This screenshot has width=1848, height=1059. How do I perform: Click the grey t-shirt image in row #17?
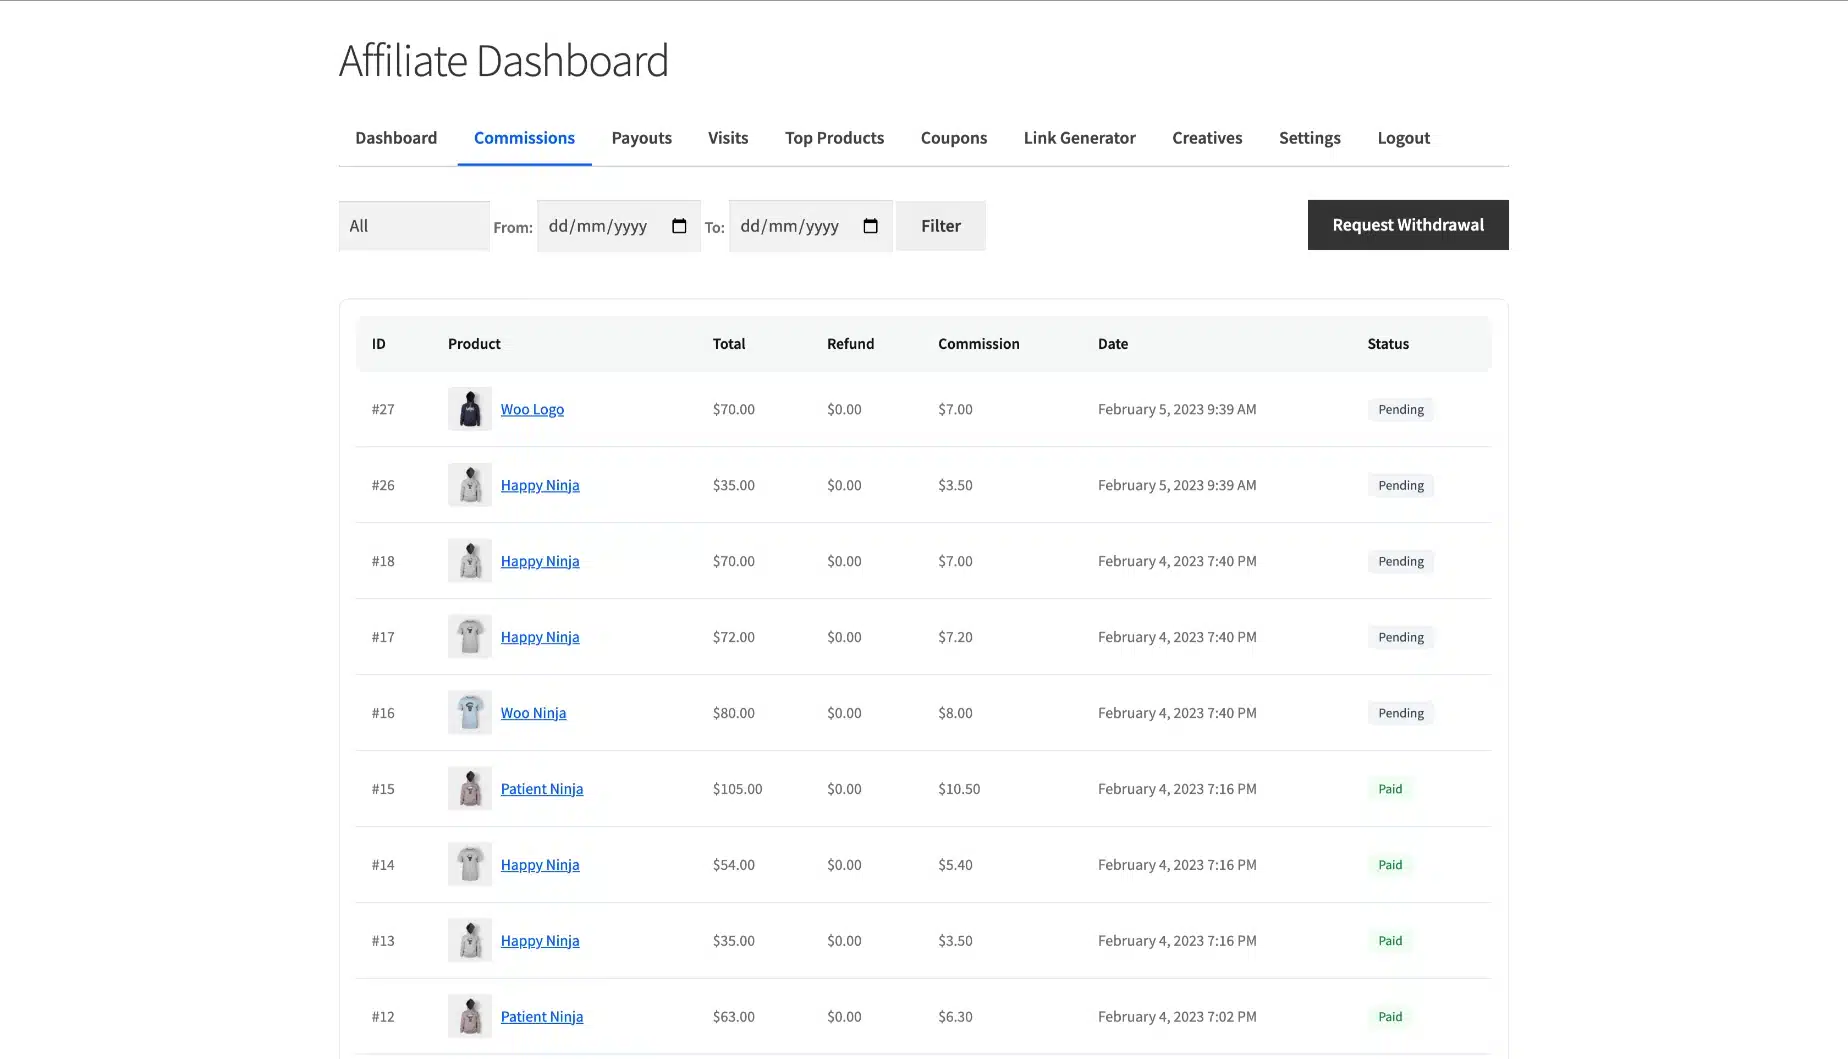(x=469, y=637)
